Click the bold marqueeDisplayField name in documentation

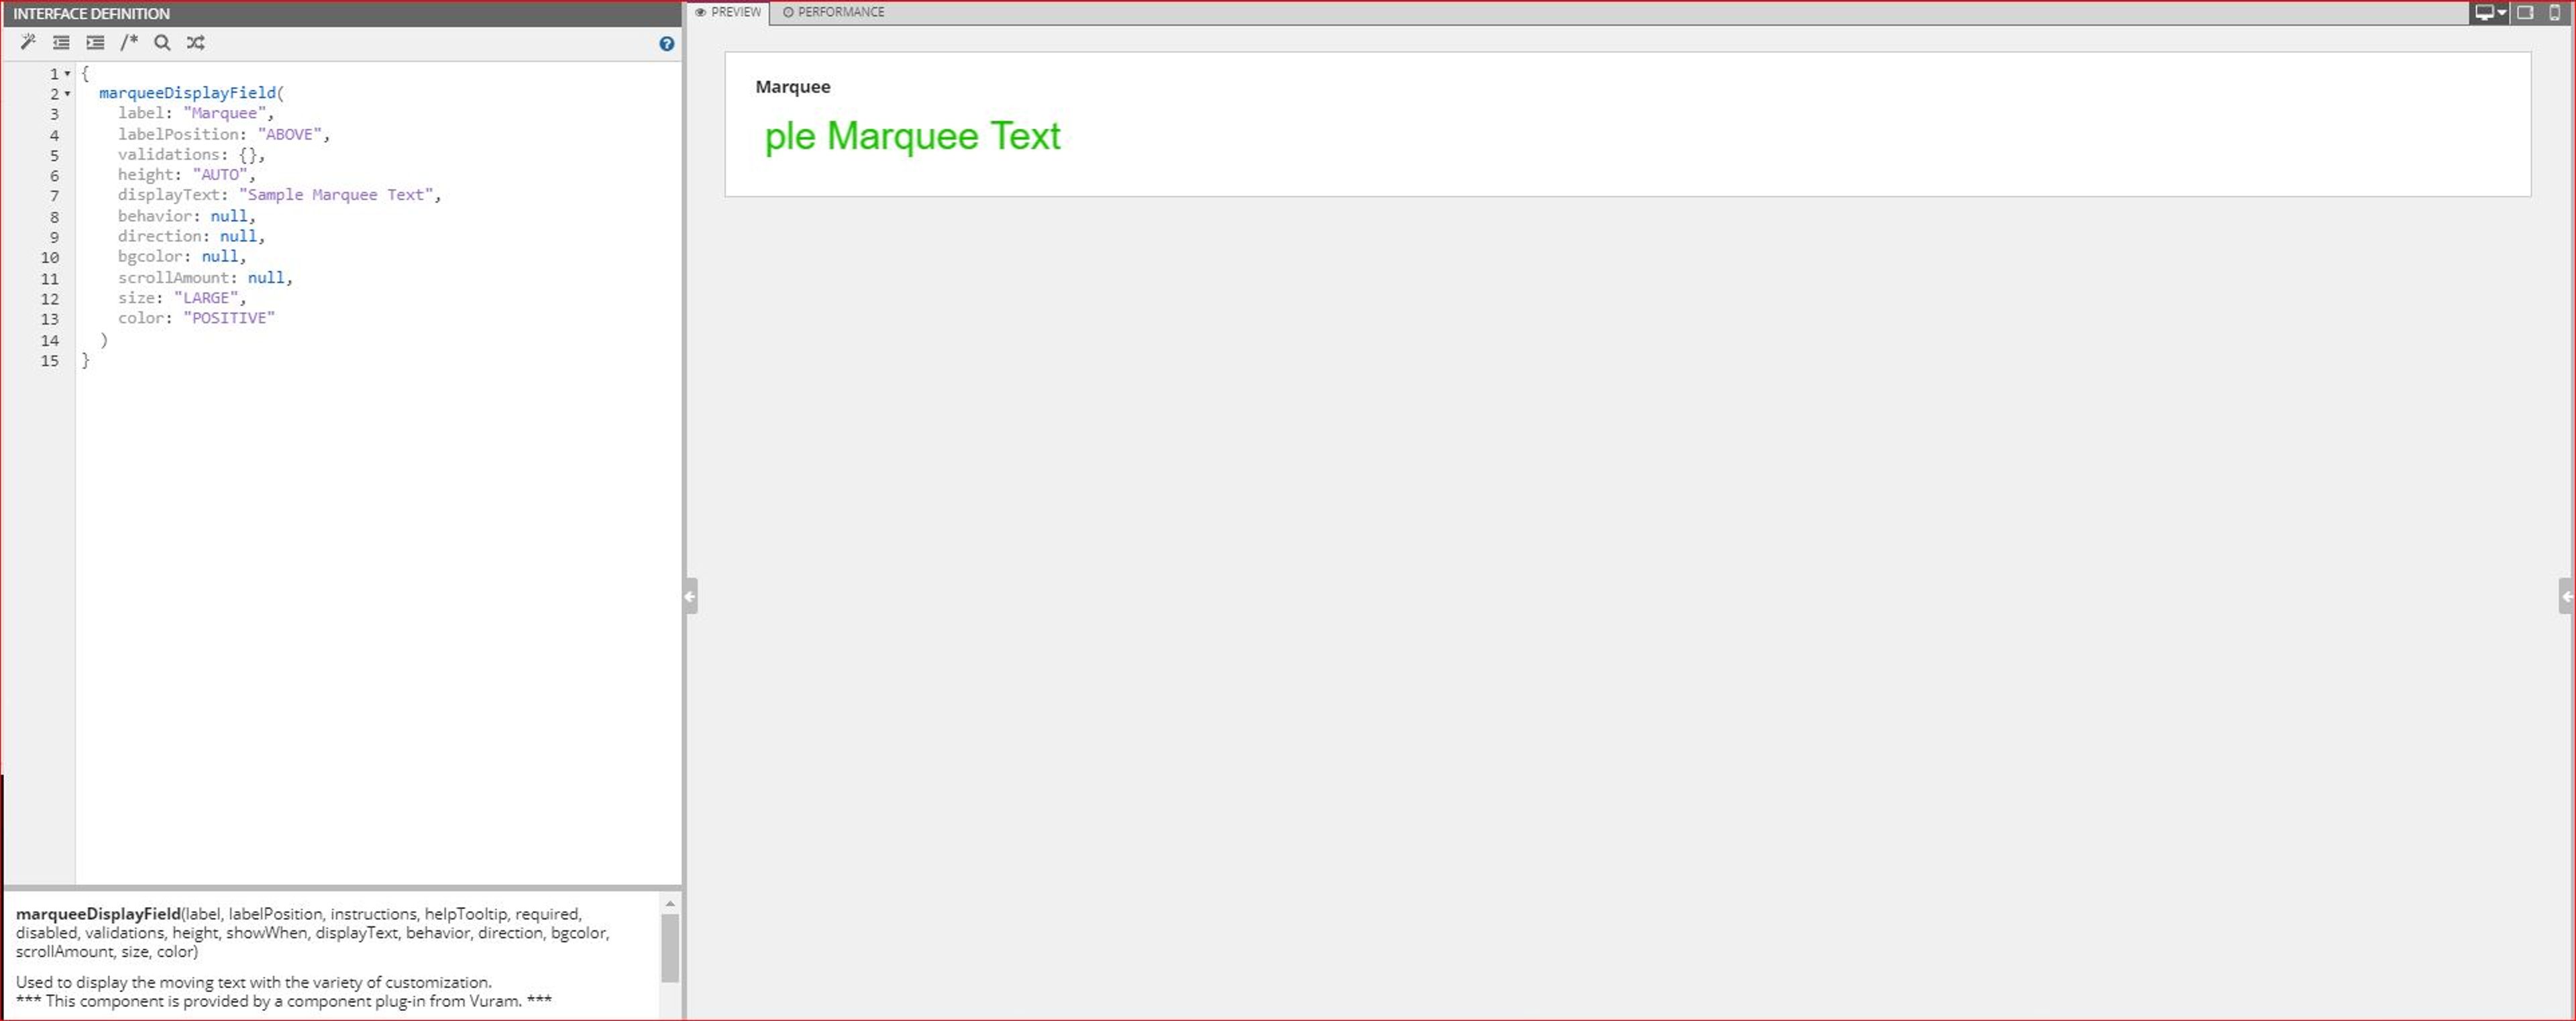(98, 914)
